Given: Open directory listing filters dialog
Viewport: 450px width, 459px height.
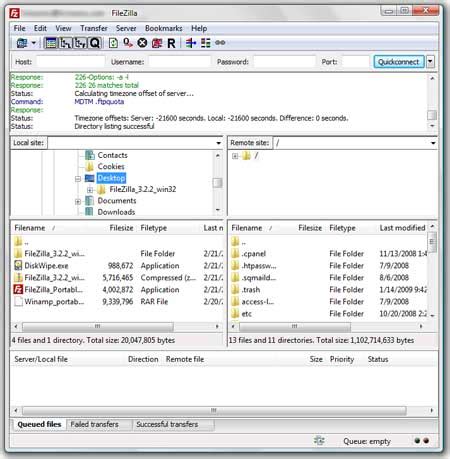Looking at the screenshot, I should tap(191, 43).
